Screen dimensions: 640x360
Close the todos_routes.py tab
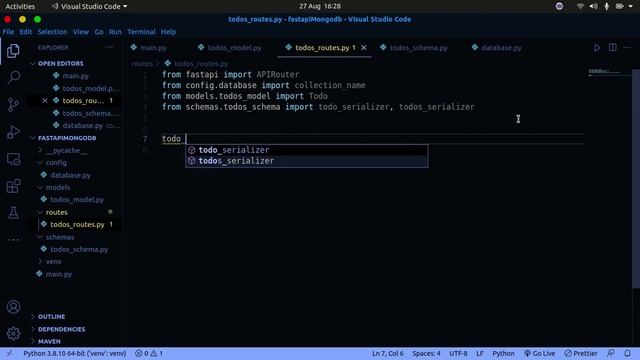point(363,48)
